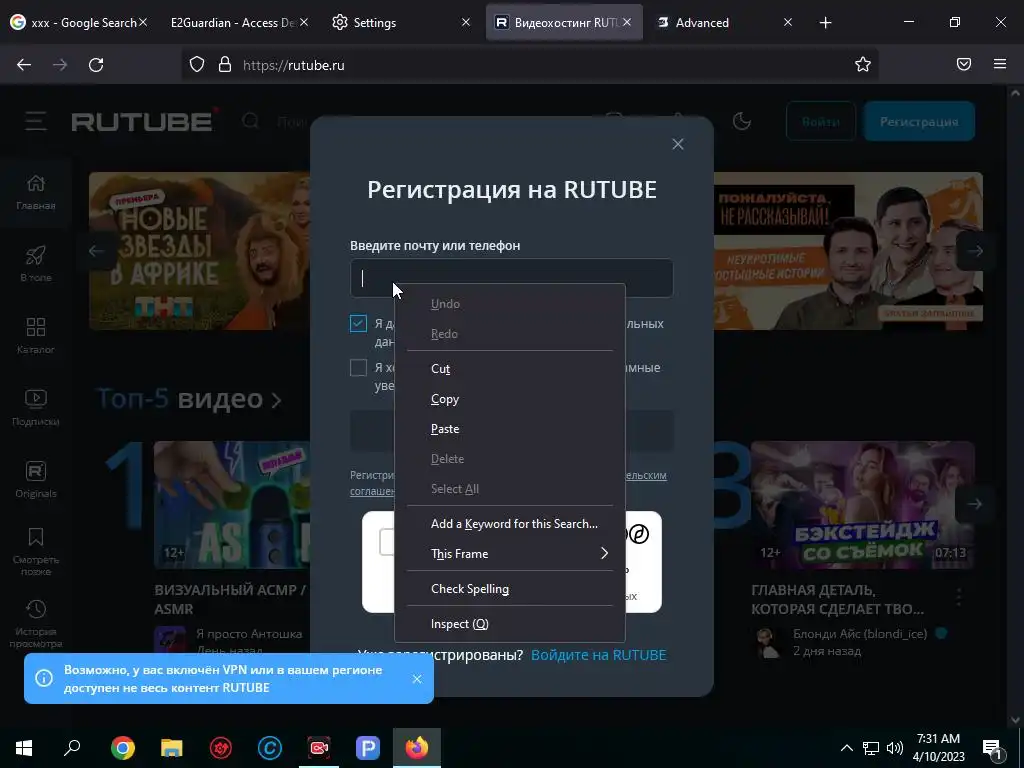Open История просмотра in the sidebar

(x=36, y=624)
